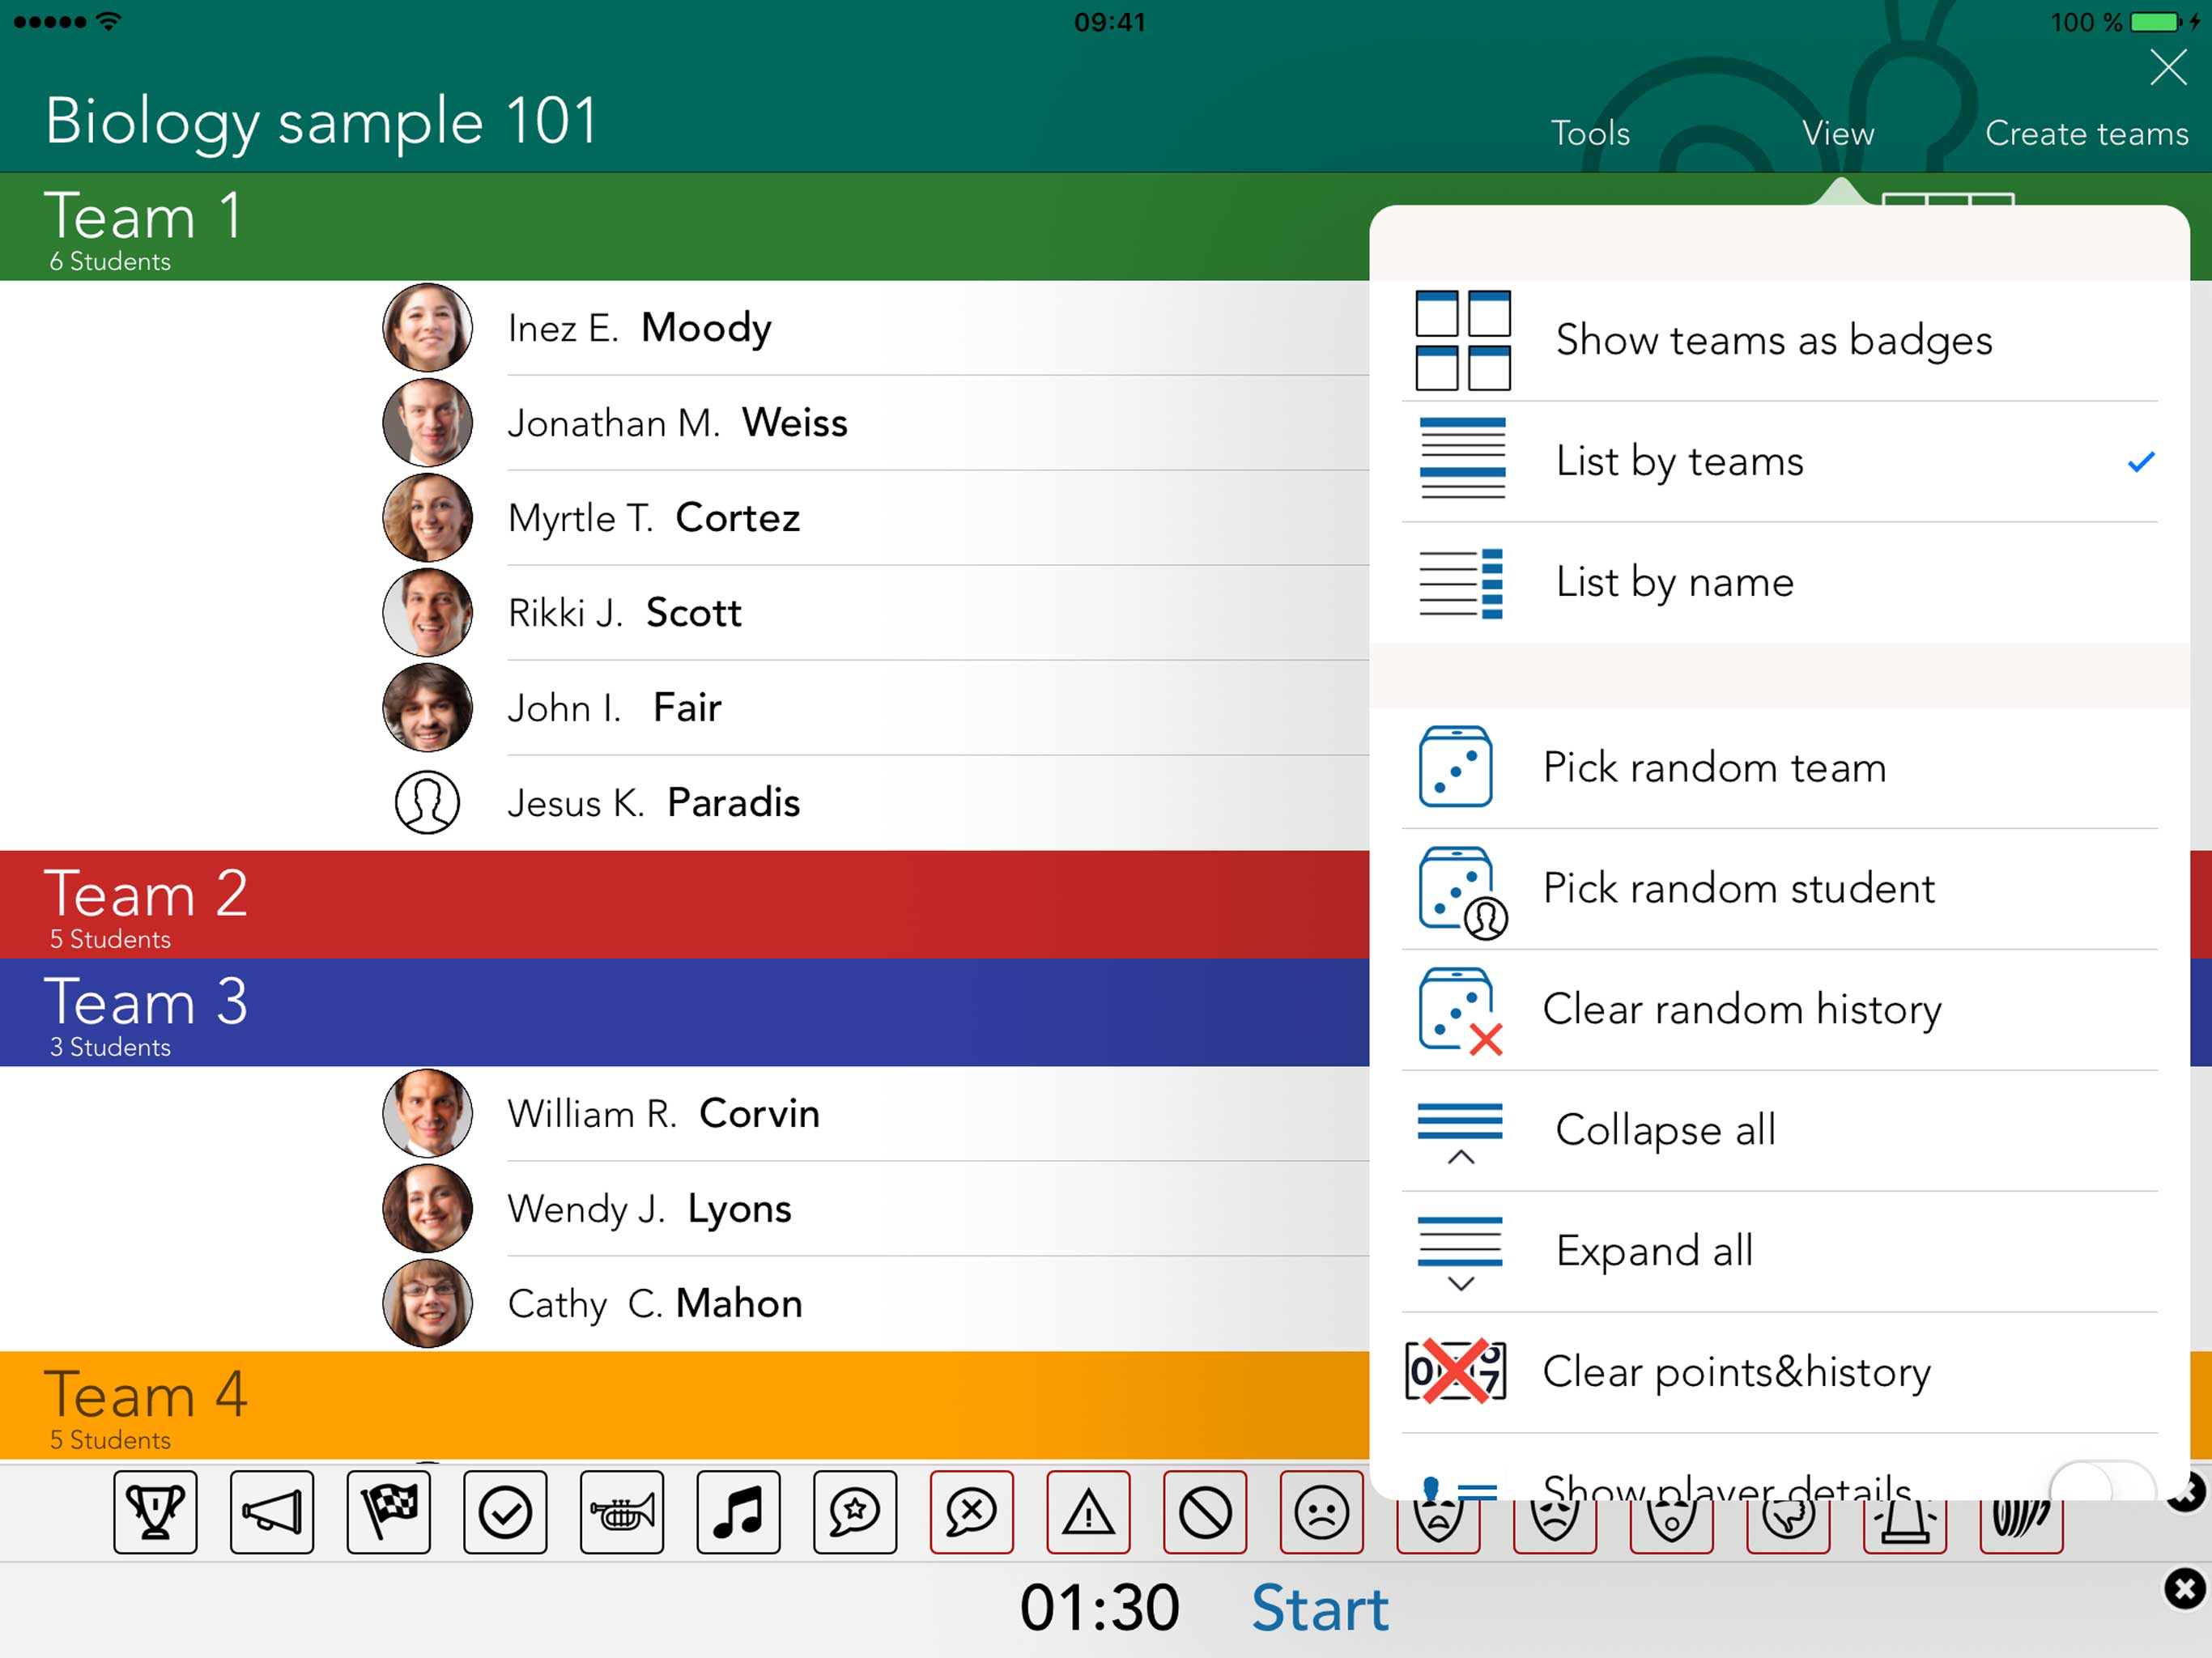Tap the trophy sound icon

pyautogui.click(x=155, y=1511)
